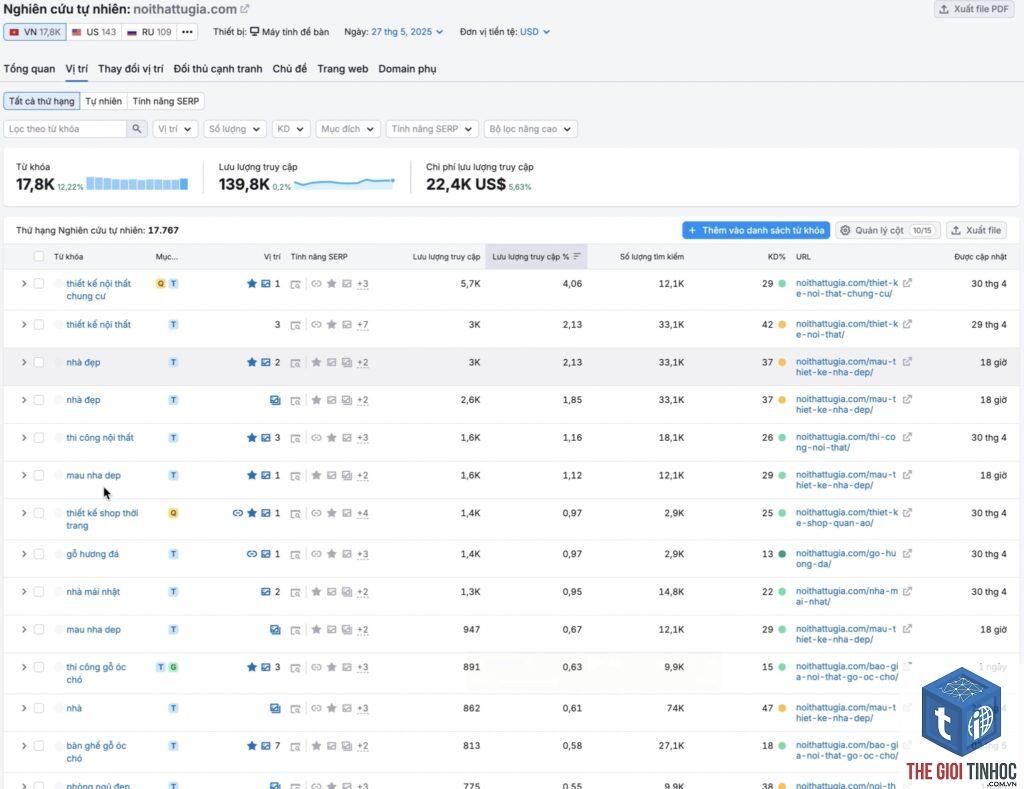Open the Vị trí filter dropdown
Viewport: 1024px width, 789px height.
(x=175, y=129)
